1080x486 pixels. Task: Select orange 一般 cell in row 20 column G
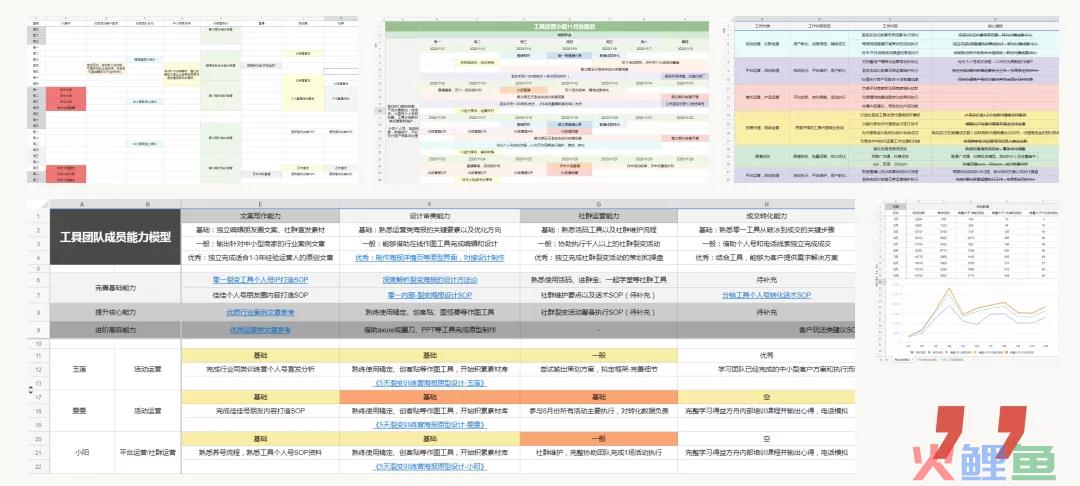599,439
